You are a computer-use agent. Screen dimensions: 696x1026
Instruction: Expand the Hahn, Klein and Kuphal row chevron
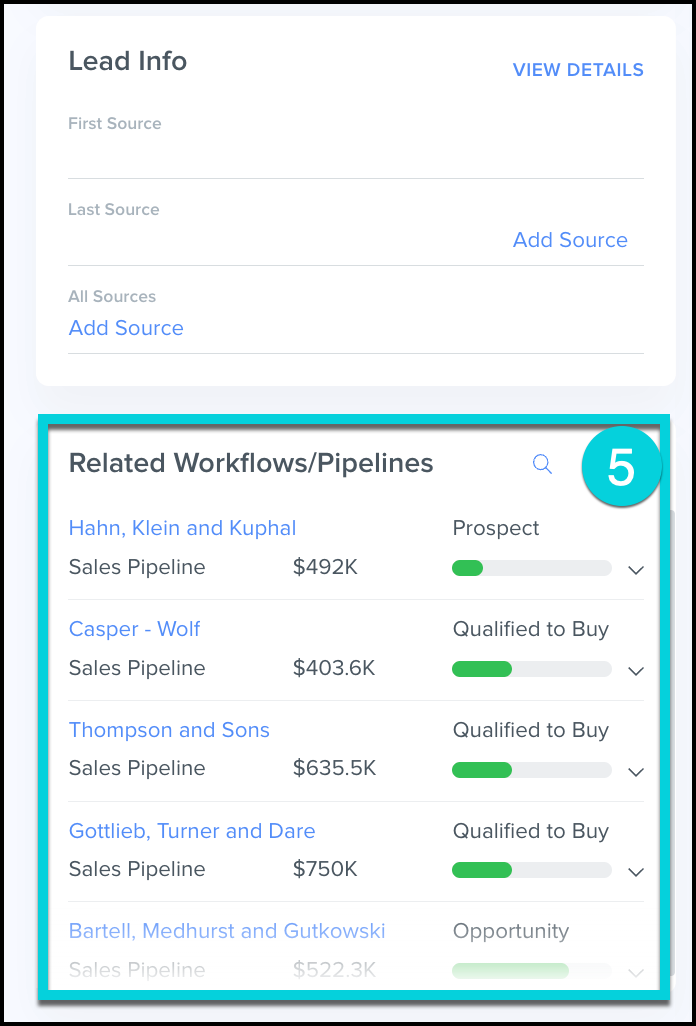pos(636,570)
